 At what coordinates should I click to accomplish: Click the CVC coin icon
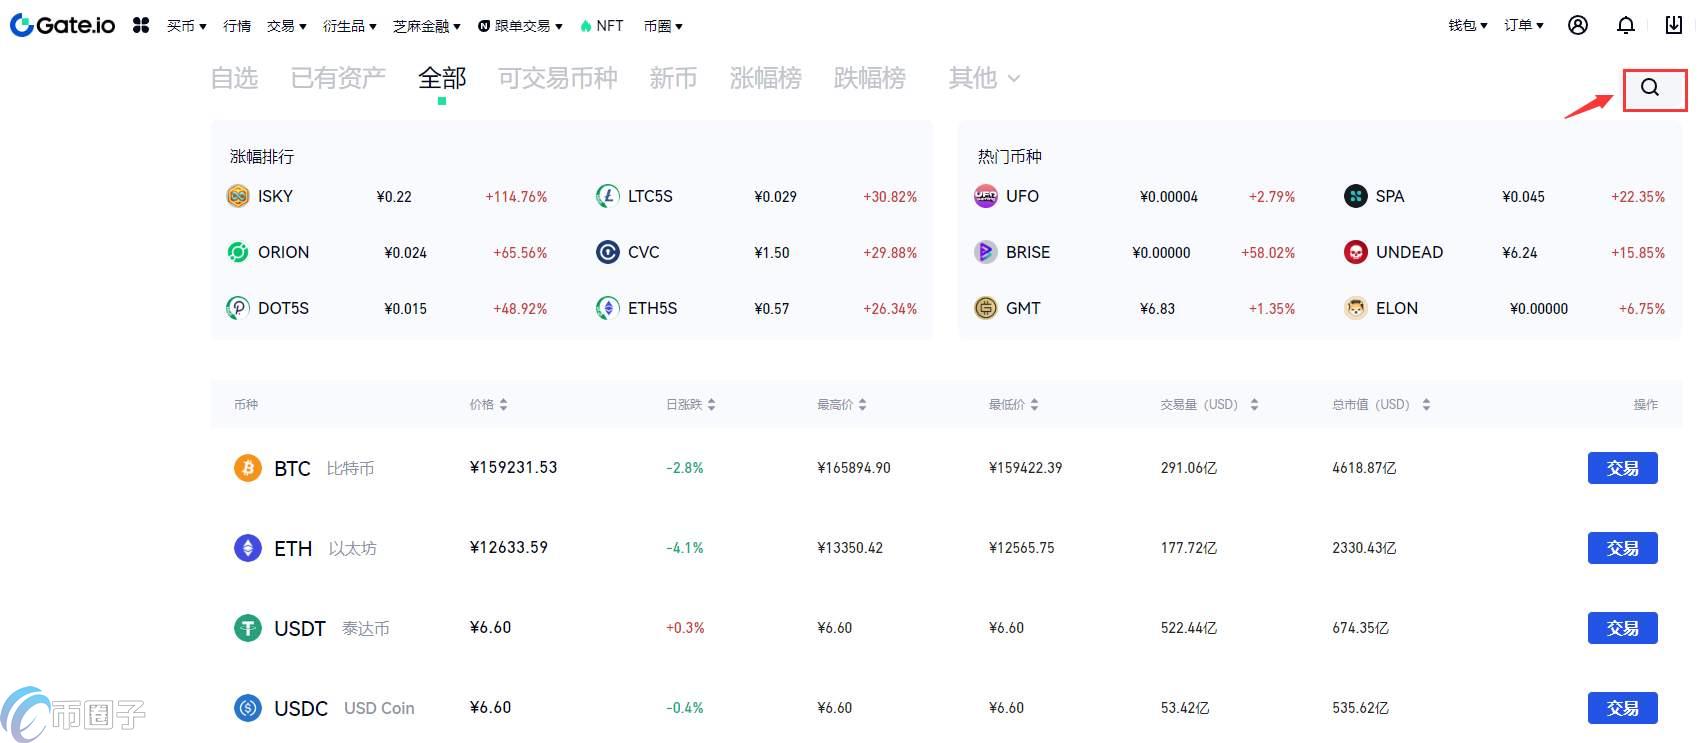pyautogui.click(x=608, y=252)
